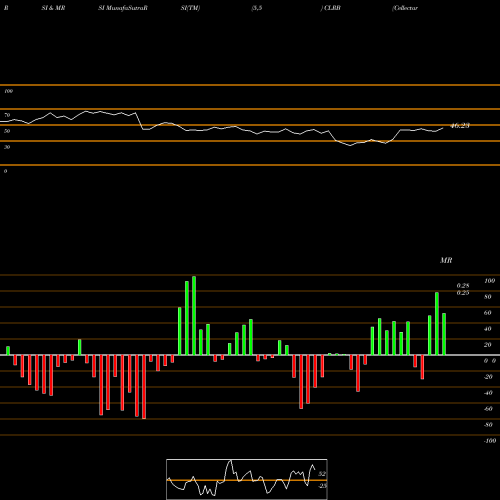Screen dimensions: 500x500
Task: Click the ') CLRB' ticker text
Action: [331, 8]
